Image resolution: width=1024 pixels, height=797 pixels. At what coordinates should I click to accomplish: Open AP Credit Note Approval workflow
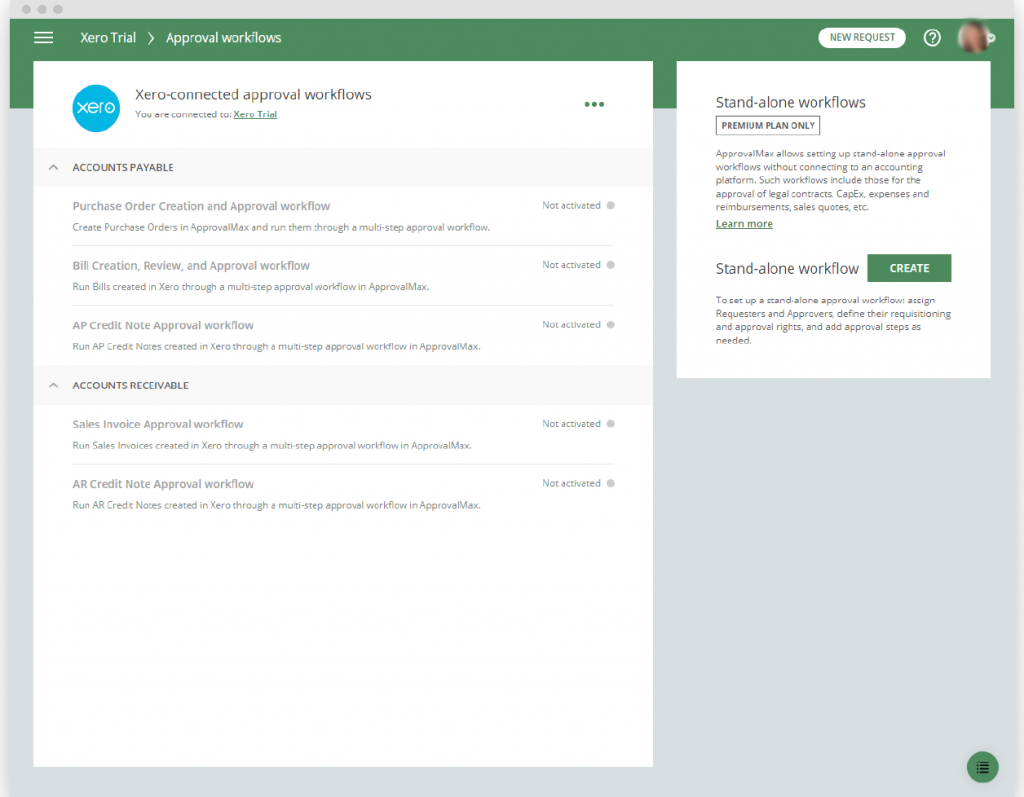[163, 325]
